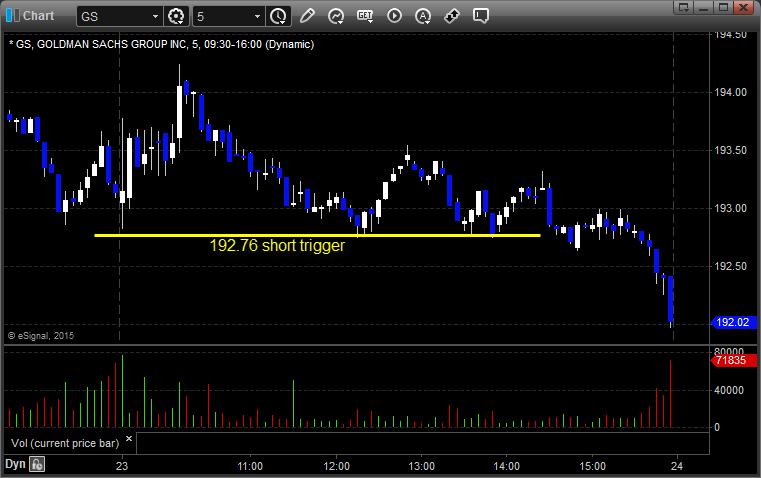
Task: Click the GET toolbar icon
Action: 365,16
